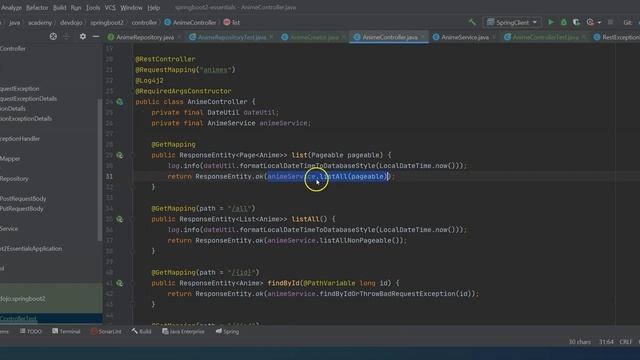
Task: Click the select opened file target icon
Action: pyautogui.click(x=53, y=36)
